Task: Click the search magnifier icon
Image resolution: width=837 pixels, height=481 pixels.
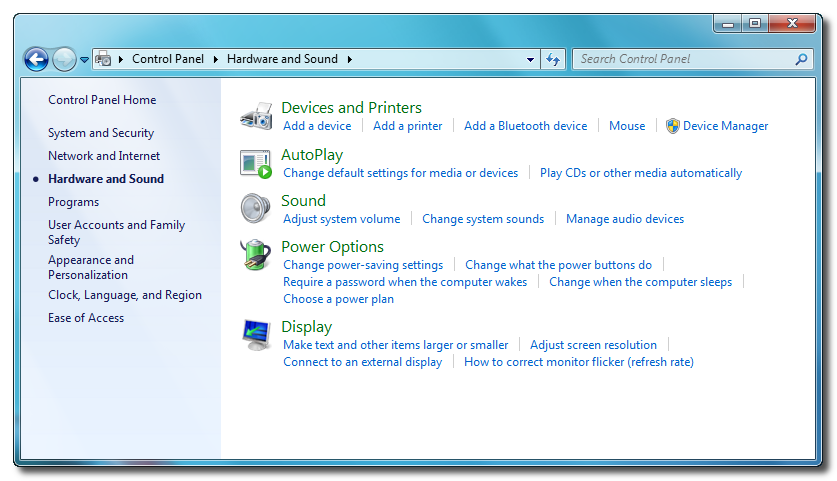Action: [801, 59]
